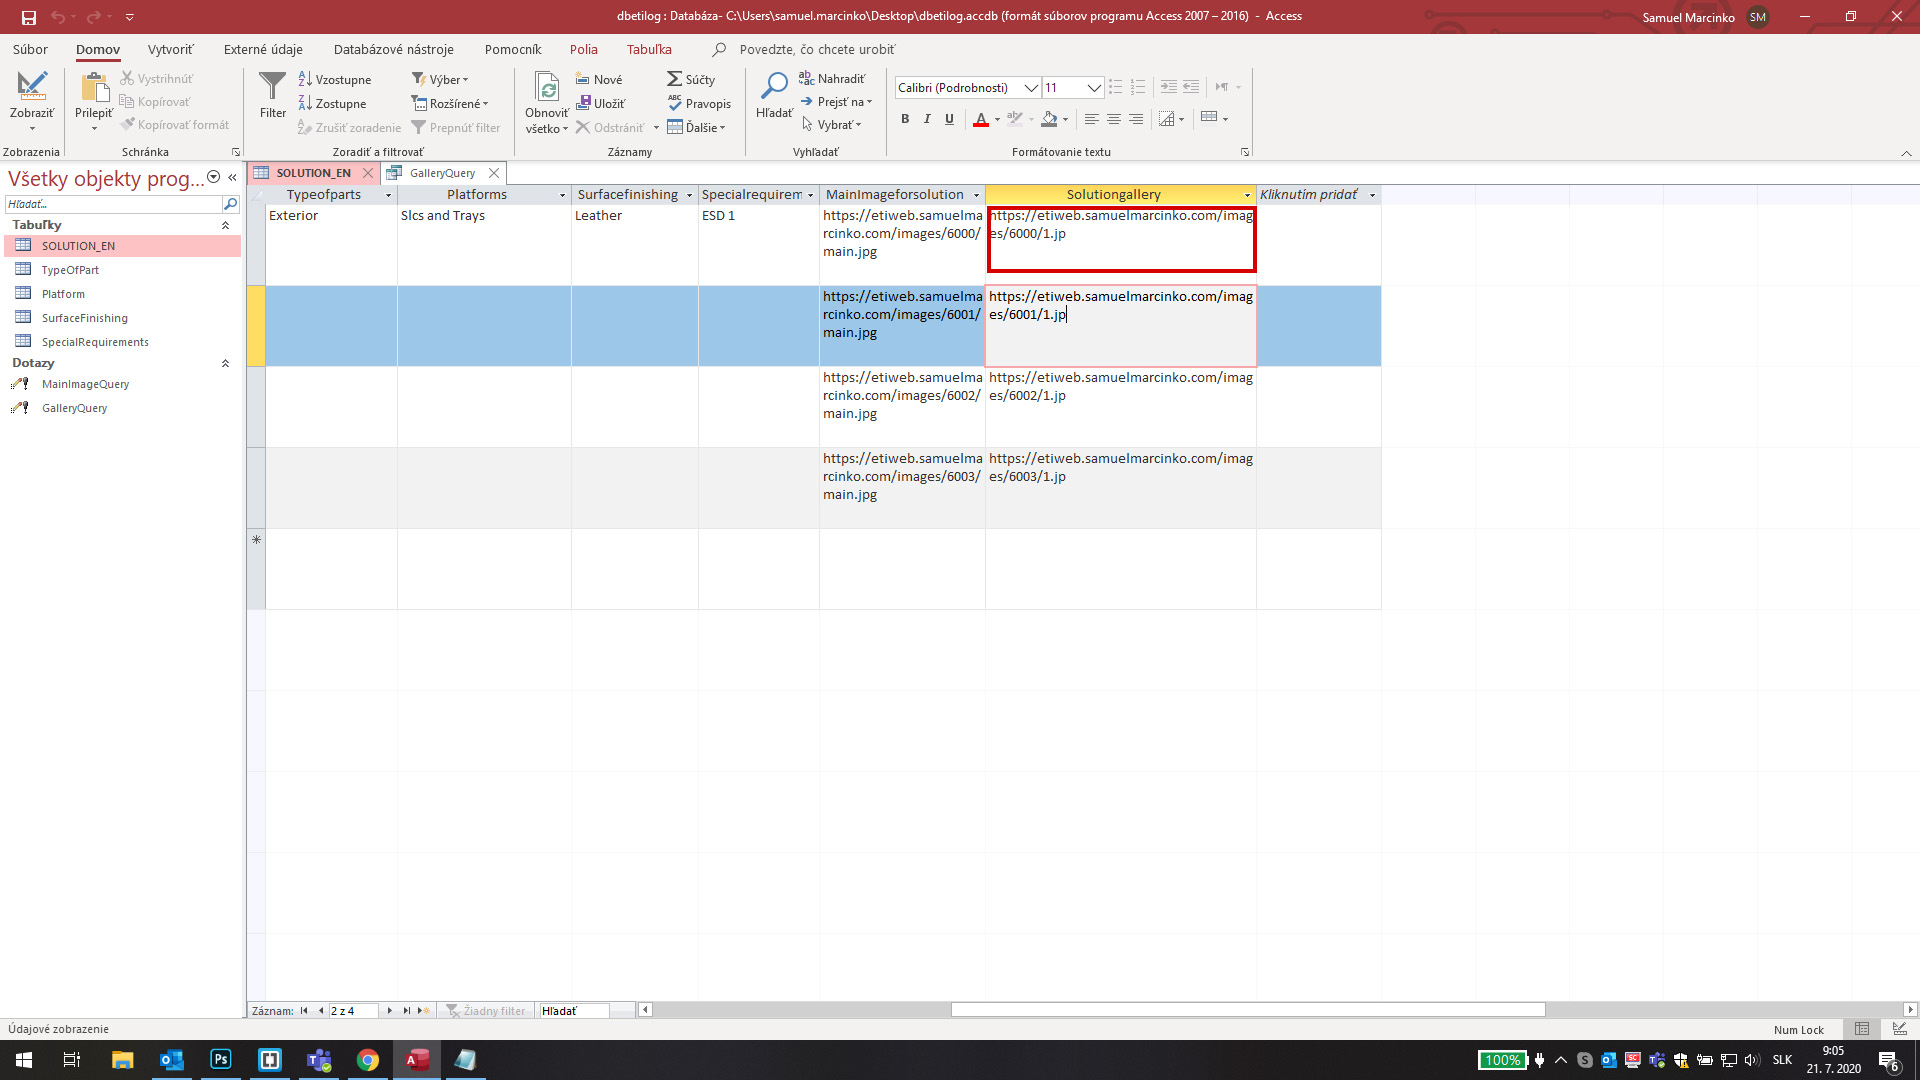Click the Save icon in title bar
The height and width of the screenshot is (1080, 1920).
28,17
